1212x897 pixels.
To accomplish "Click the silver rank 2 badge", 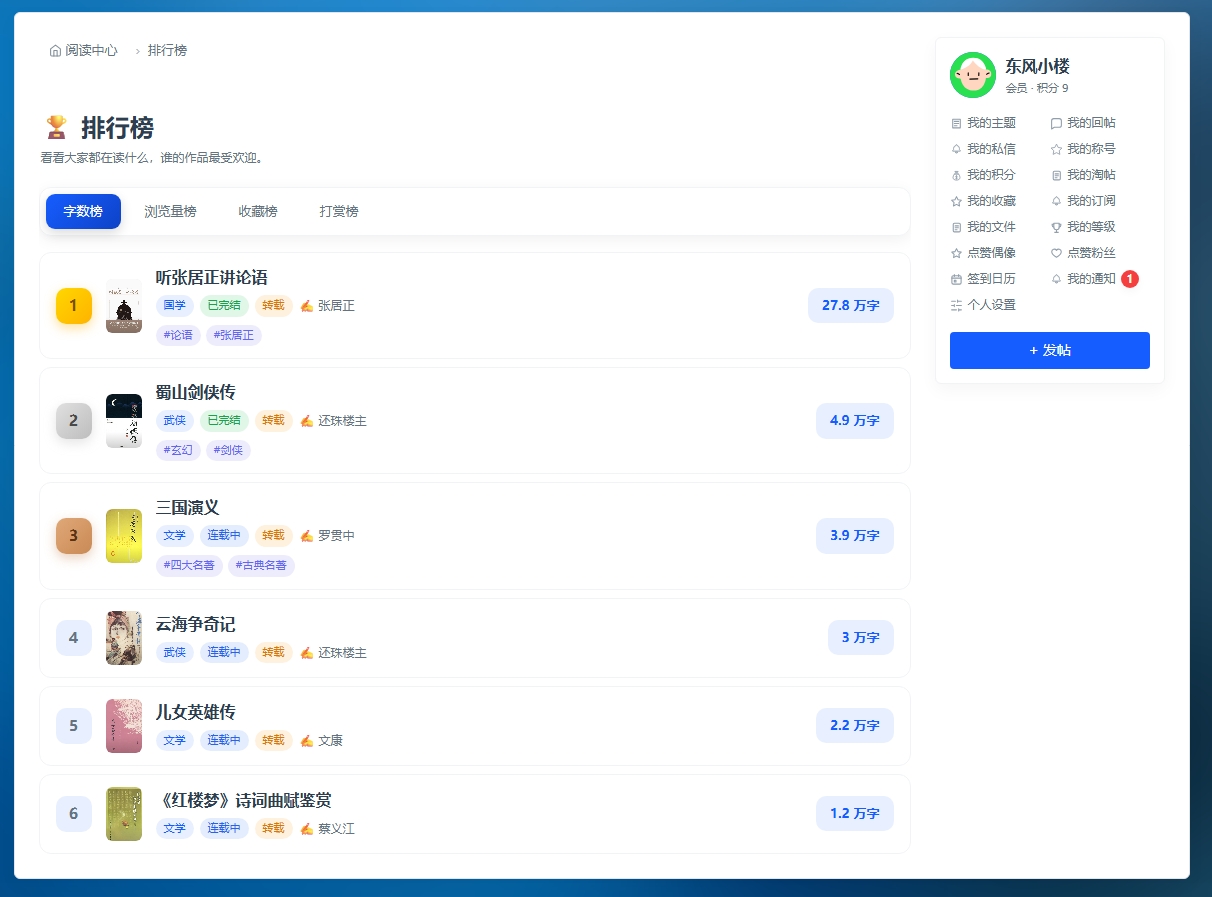I will [x=74, y=421].
